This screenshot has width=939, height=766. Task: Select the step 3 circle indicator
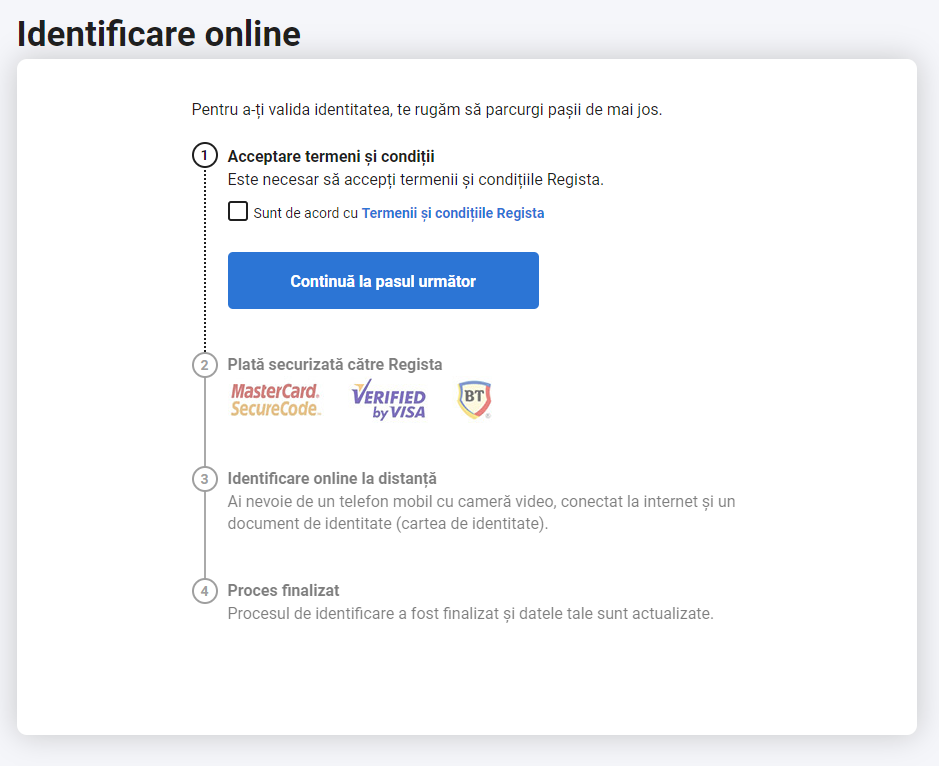click(205, 479)
